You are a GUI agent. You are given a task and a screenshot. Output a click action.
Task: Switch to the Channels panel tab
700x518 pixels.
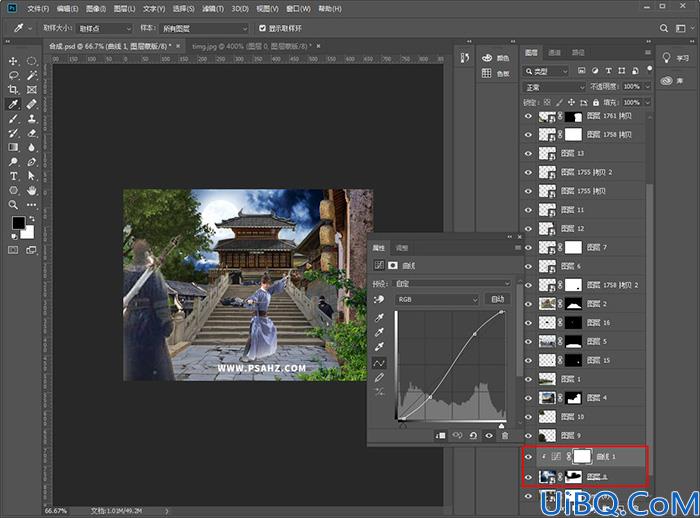[x=554, y=53]
